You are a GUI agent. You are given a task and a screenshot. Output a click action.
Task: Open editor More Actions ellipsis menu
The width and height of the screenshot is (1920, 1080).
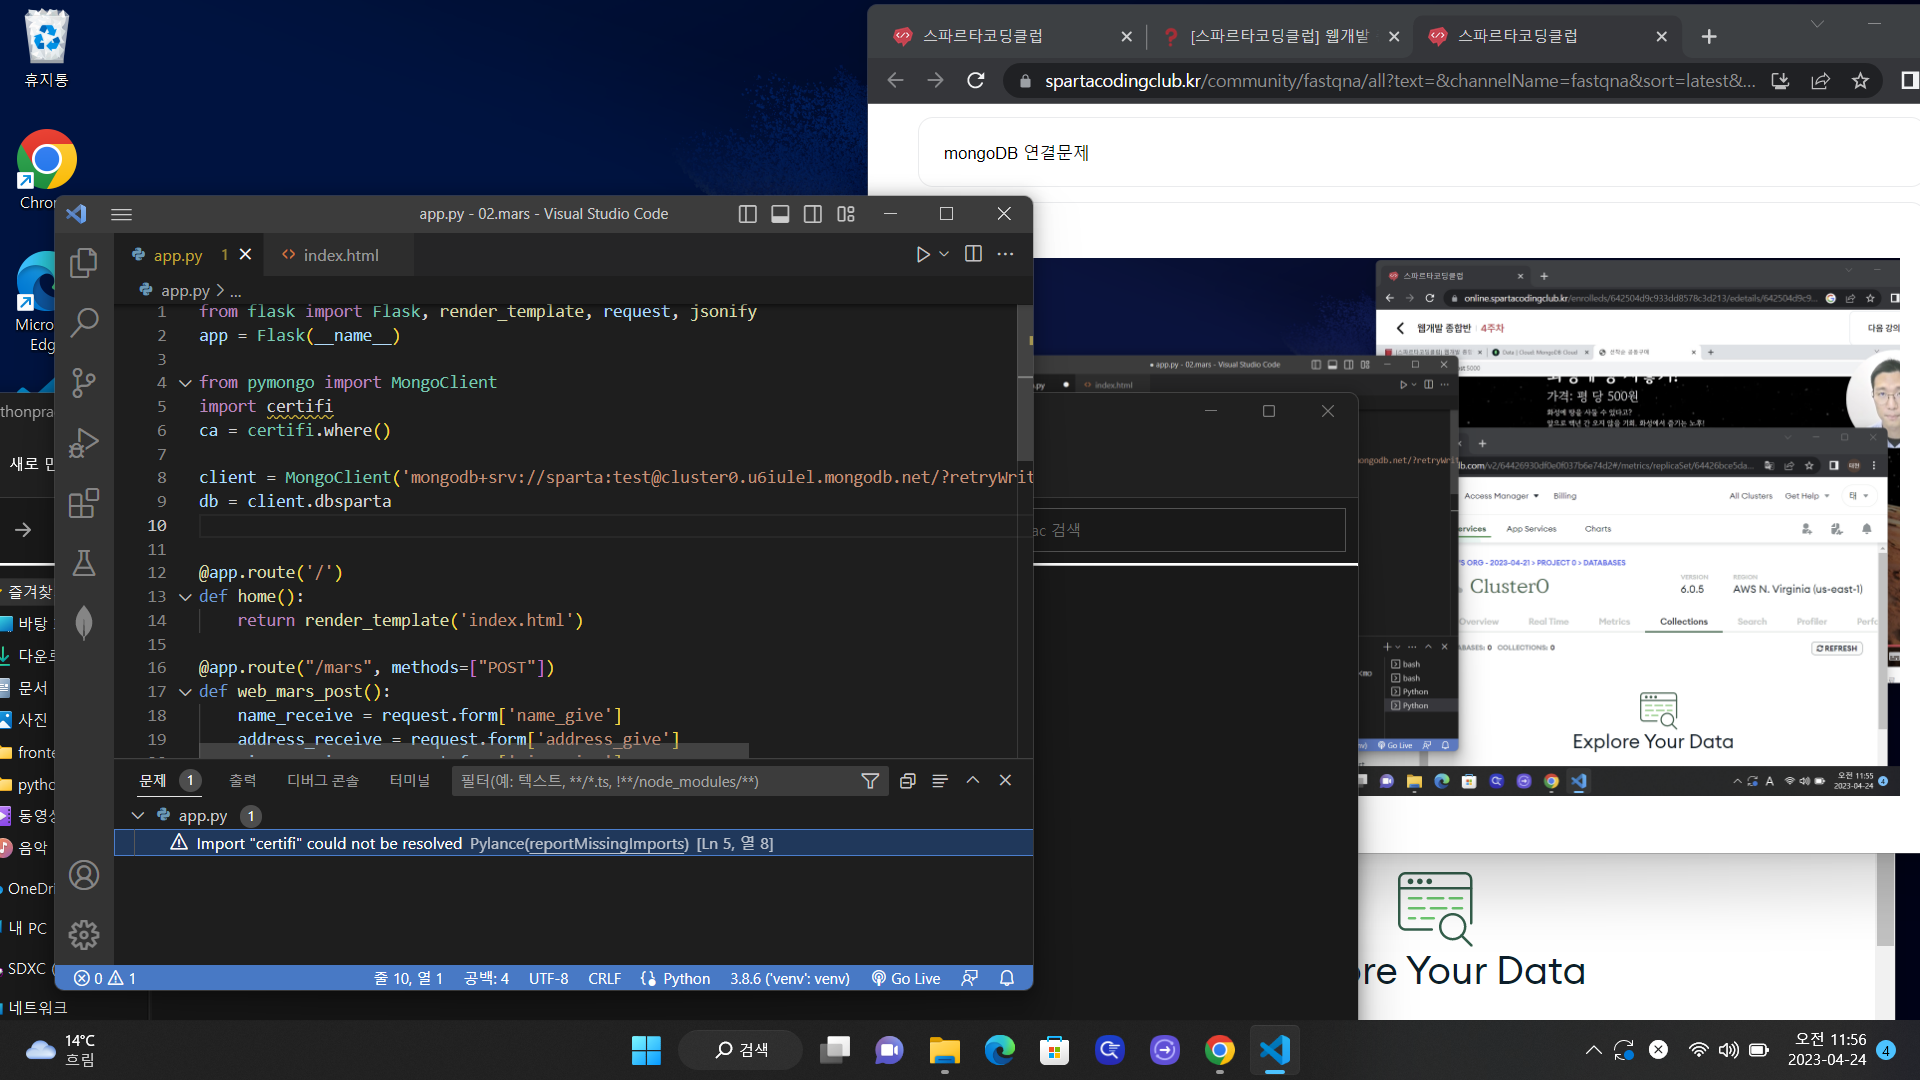pyautogui.click(x=1005, y=254)
